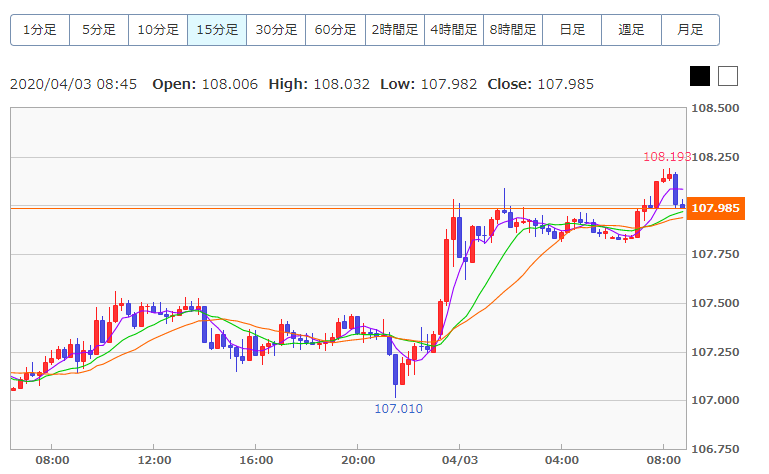Viewport: 769px width, 474px height.
Task: Click the High: 108.032 value
Action: 319,84
